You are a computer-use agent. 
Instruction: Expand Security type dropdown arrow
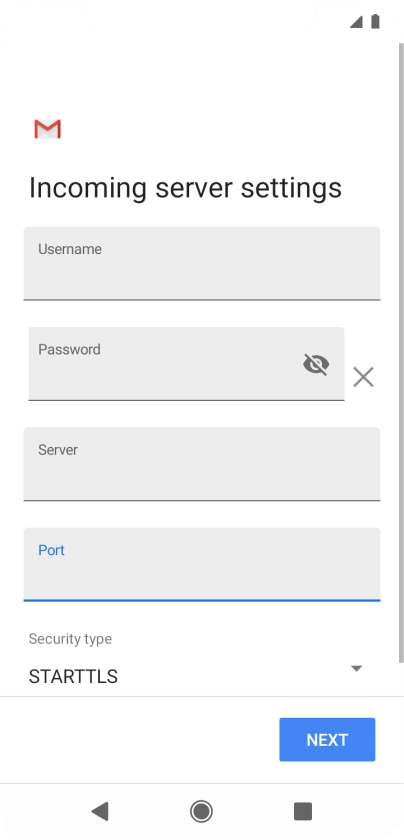tap(356, 668)
